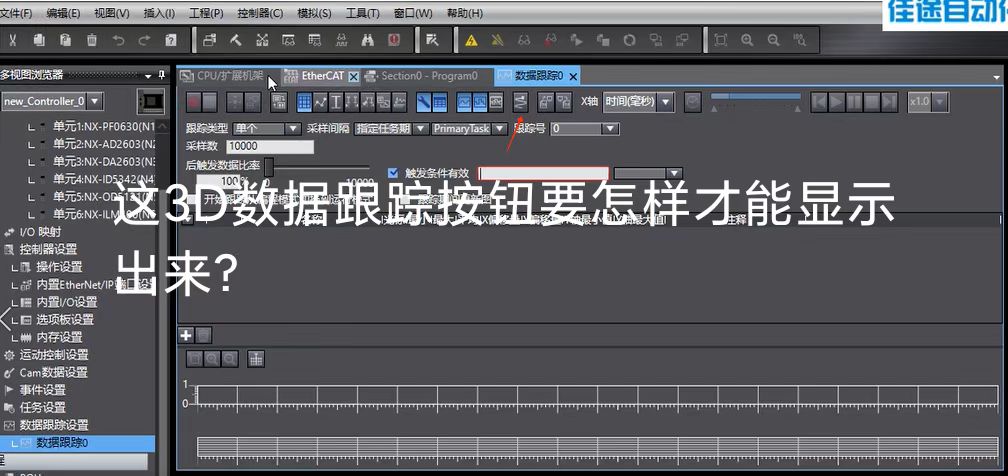Click the wrench settings icon in trace toolbar
Viewport: 1008px width, 476px height.
point(425,101)
